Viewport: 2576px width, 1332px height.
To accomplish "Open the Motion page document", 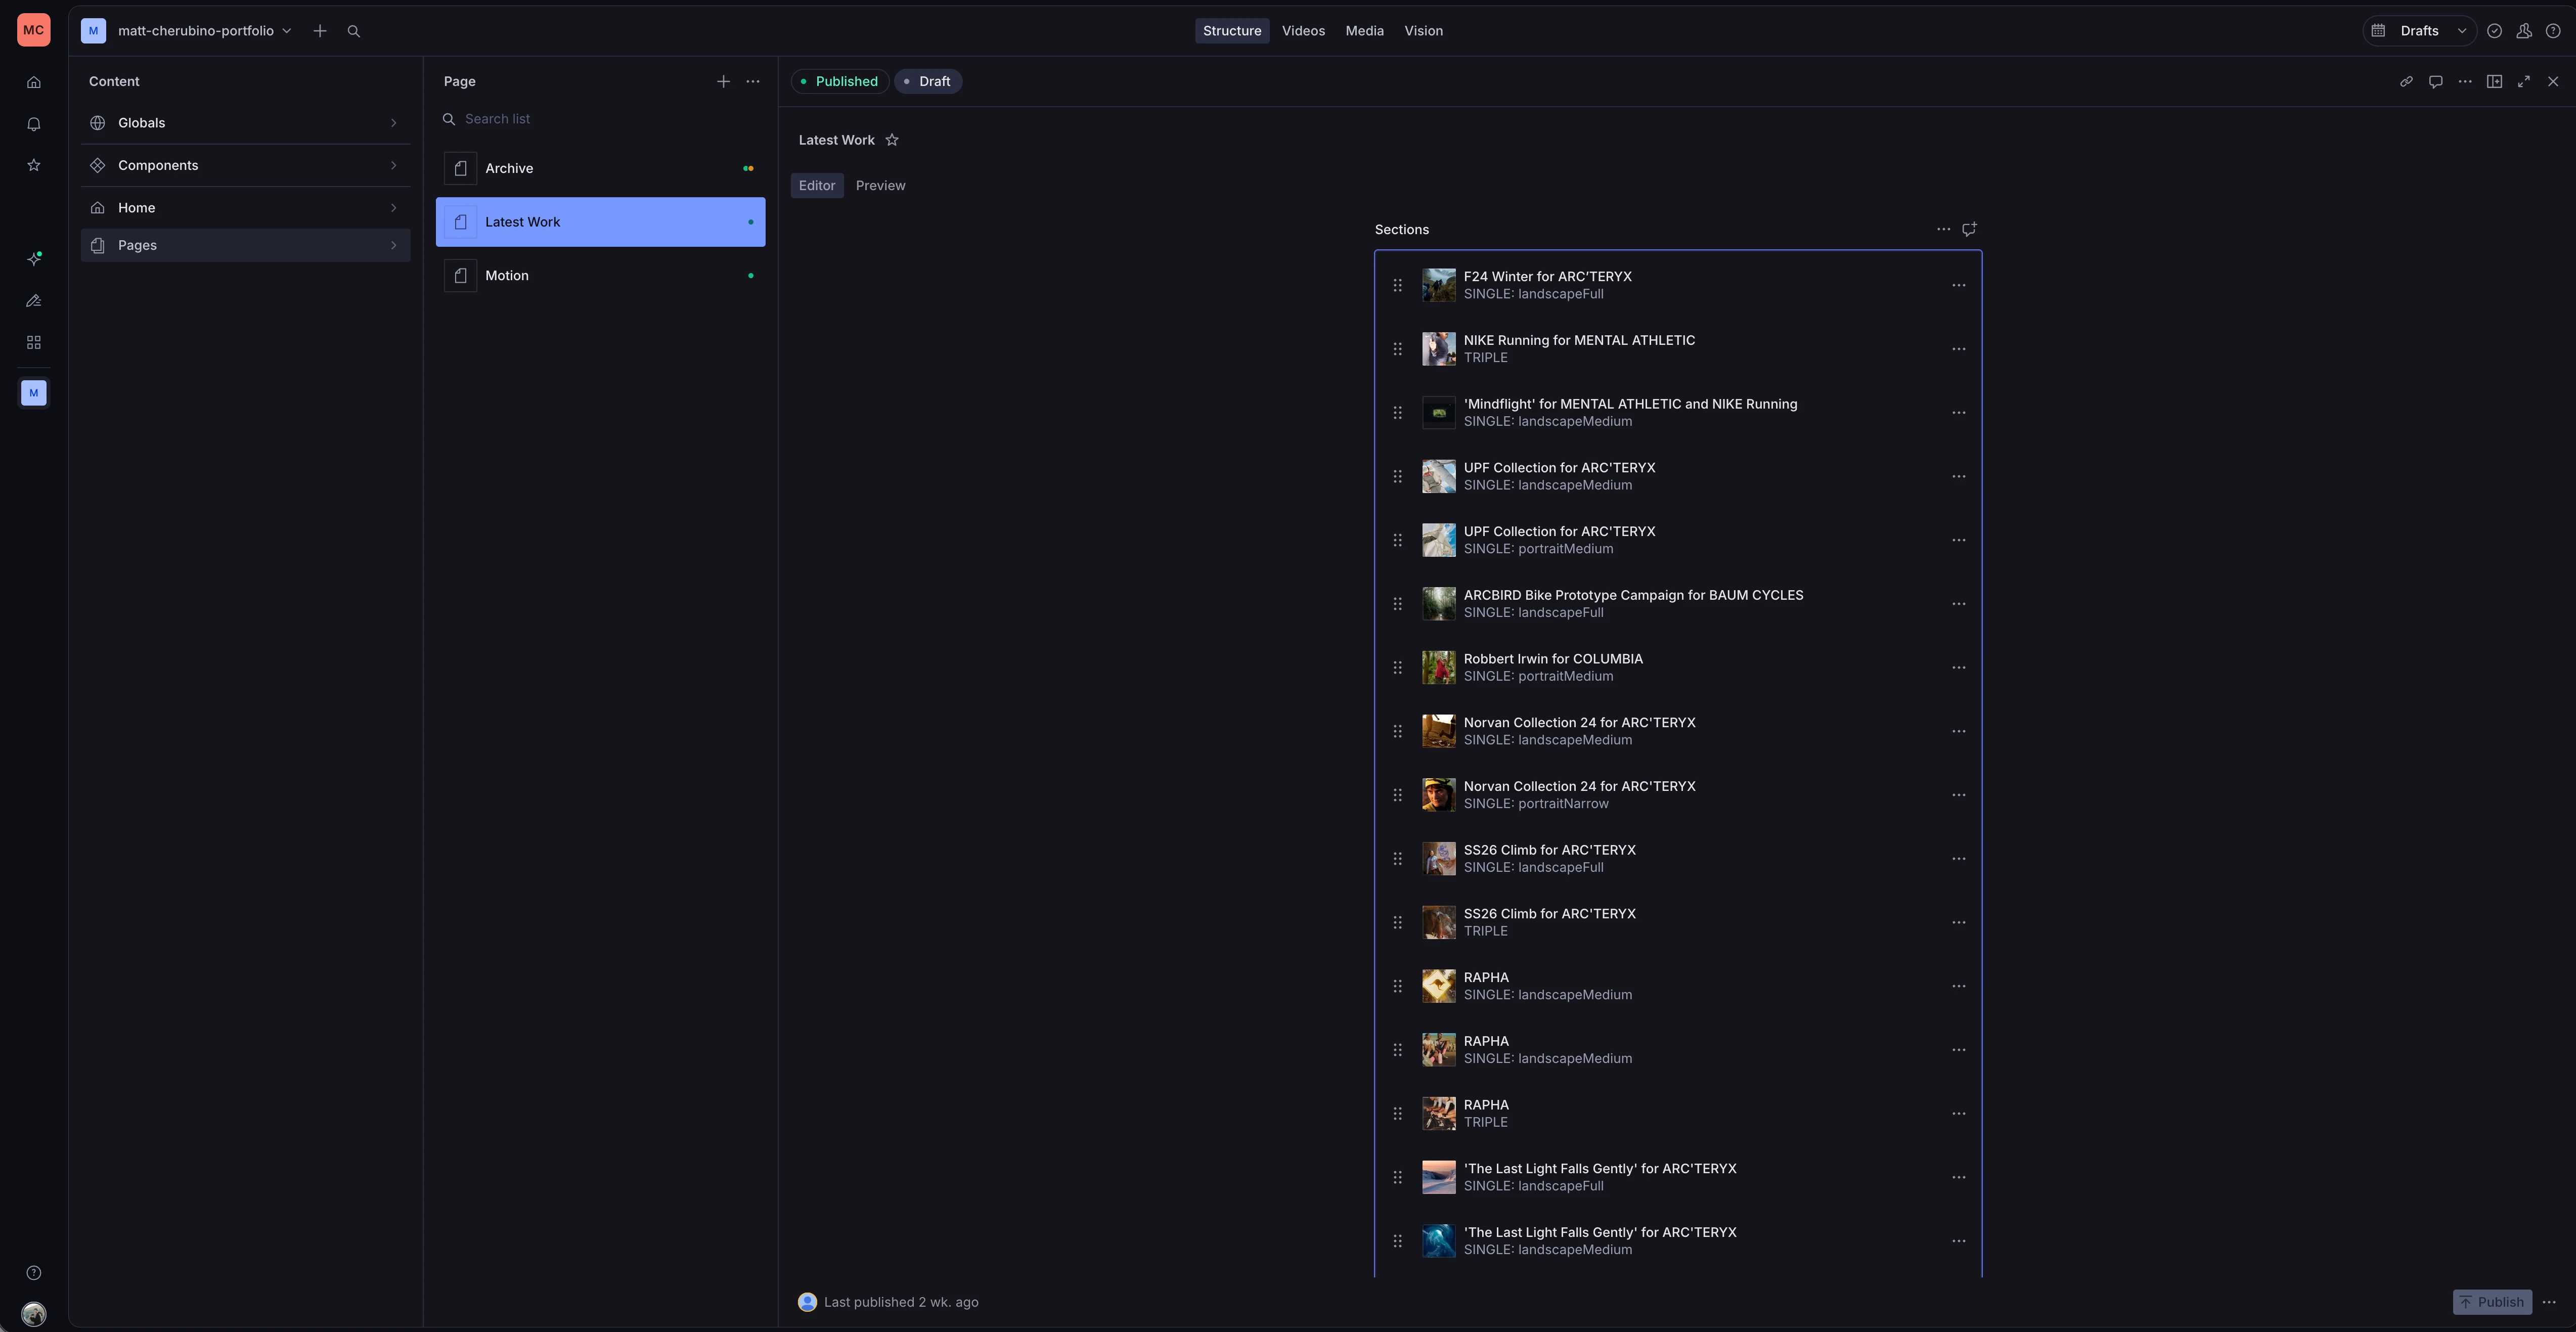I will point(600,275).
